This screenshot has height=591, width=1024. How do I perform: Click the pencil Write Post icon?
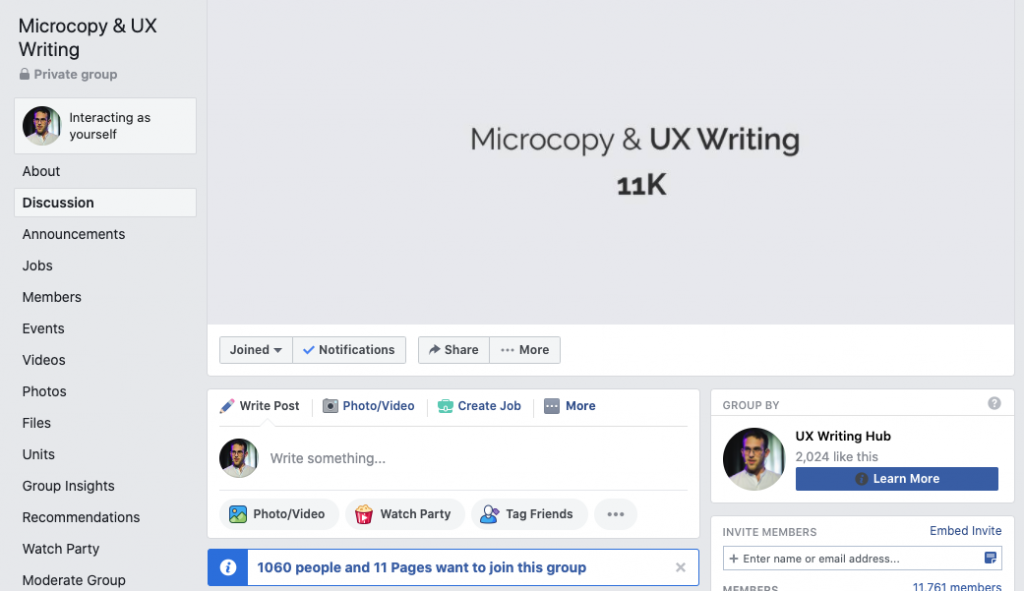click(228, 406)
